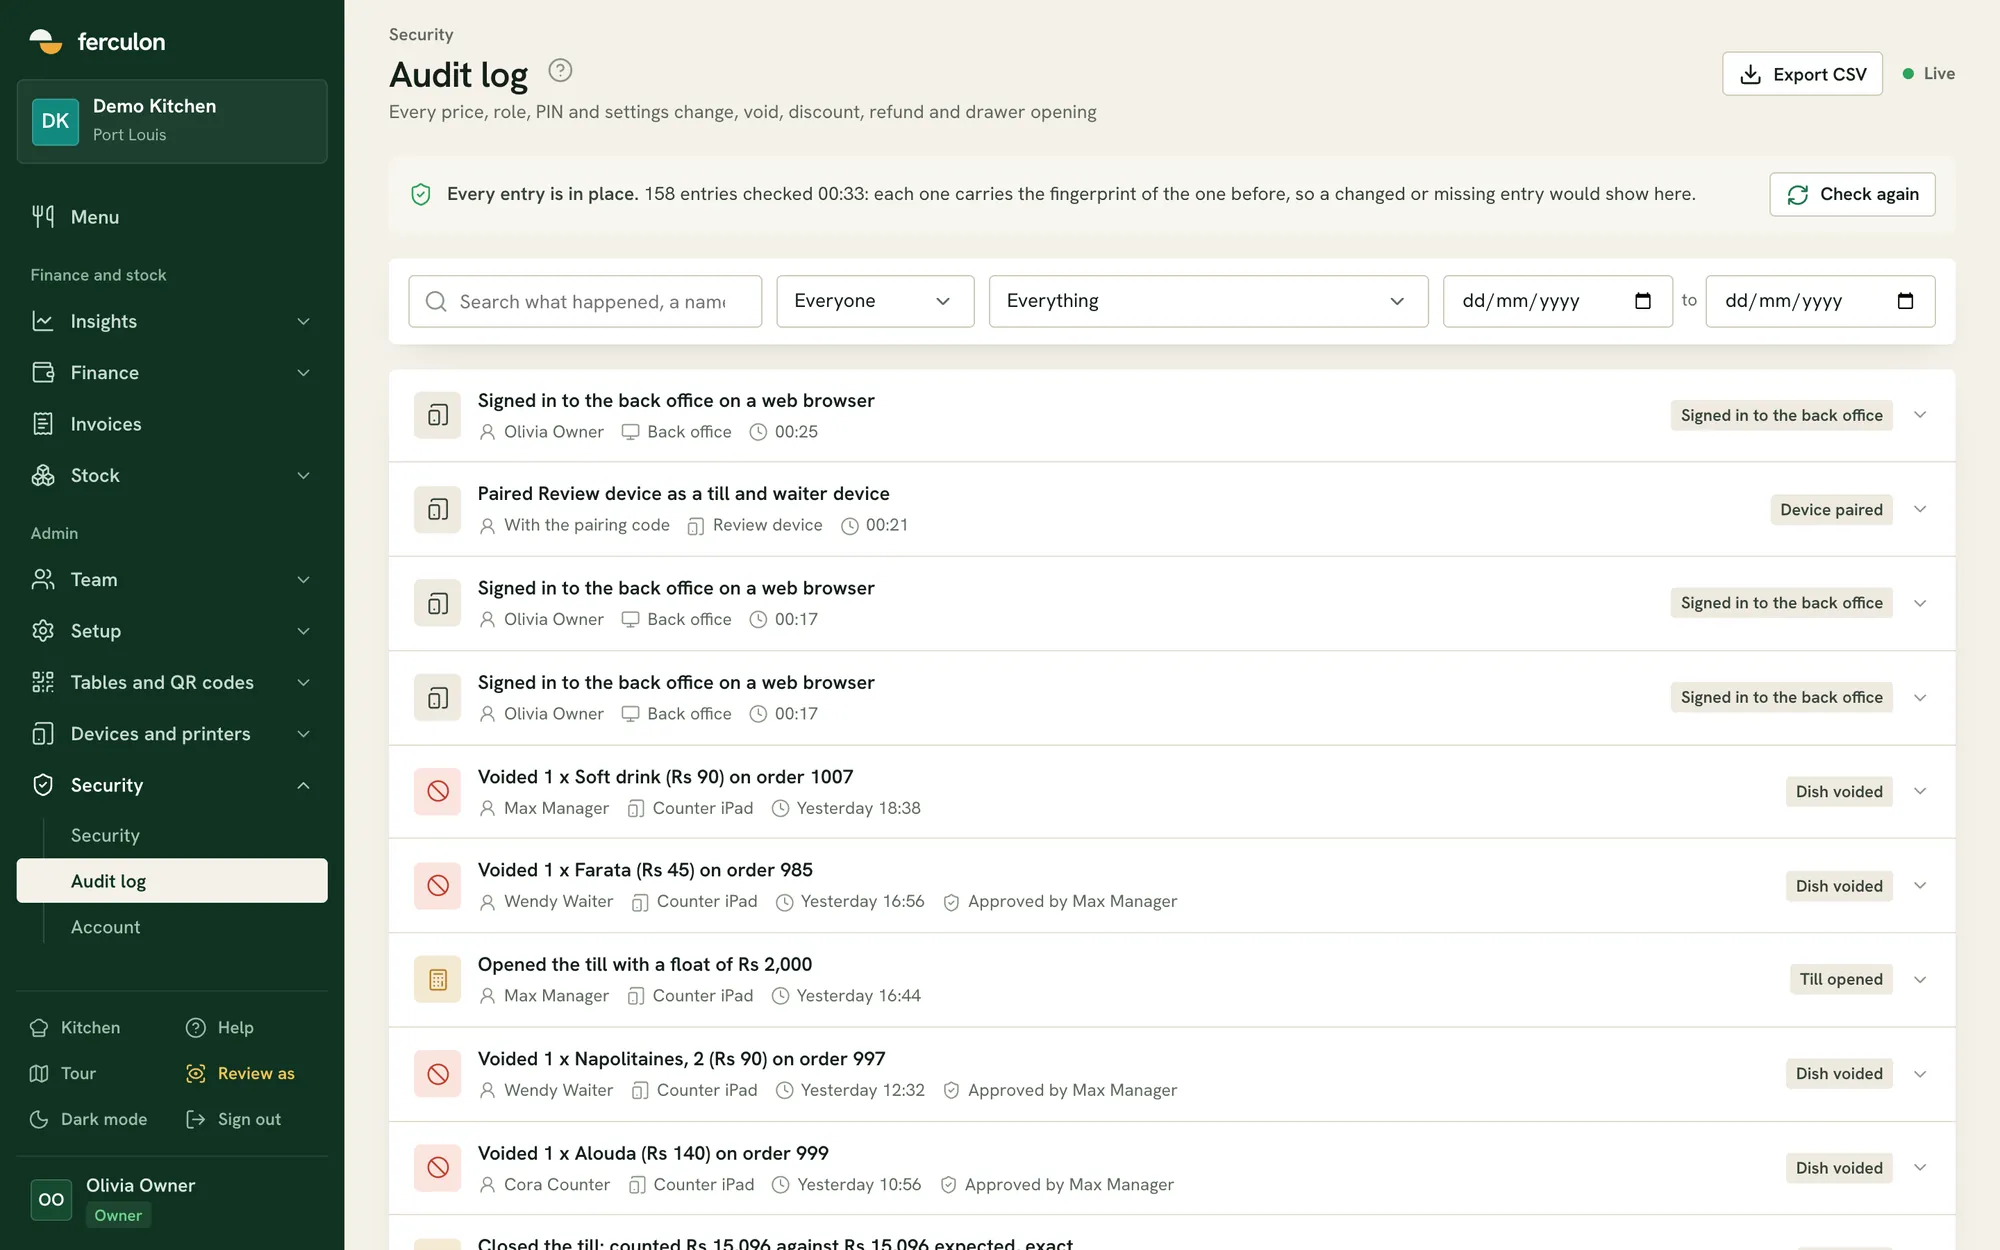Expand the Finance sidebar section

(x=172, y=373)
